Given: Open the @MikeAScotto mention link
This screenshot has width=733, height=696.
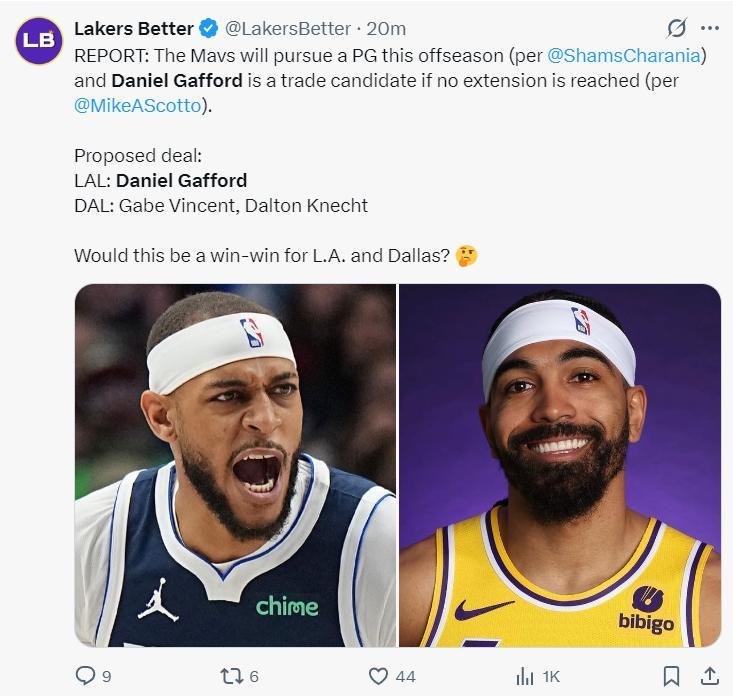Looking at the screenshot, I should click(137, 106).
